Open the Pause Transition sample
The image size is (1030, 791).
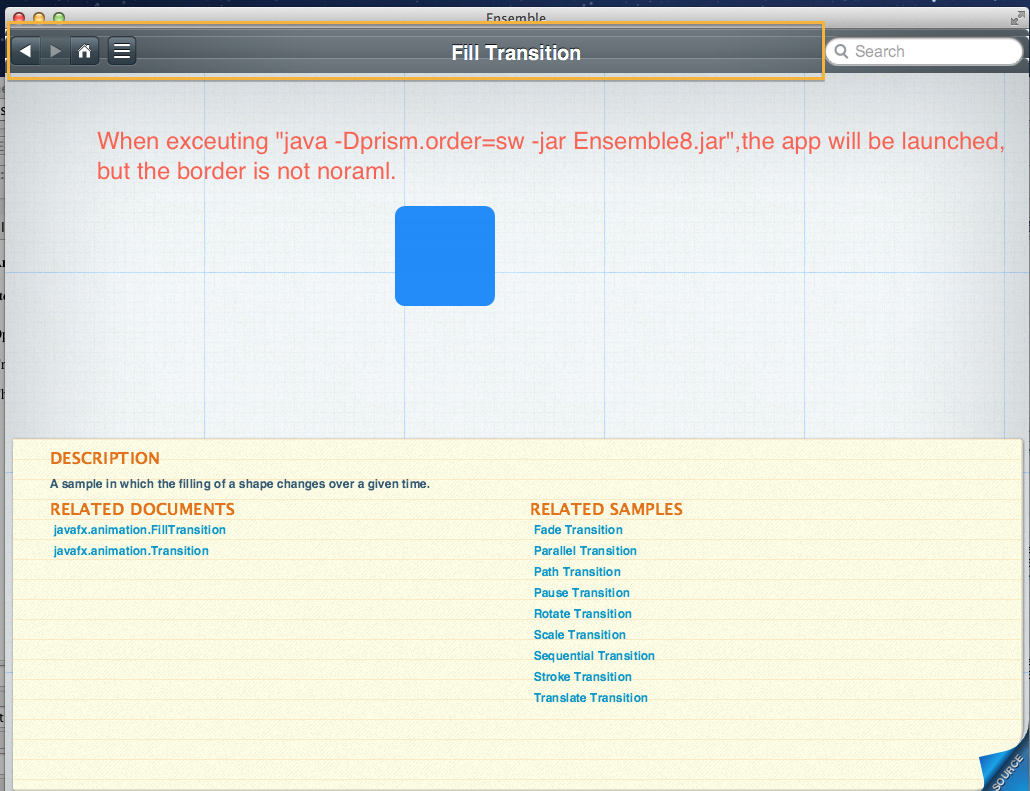pos(582,593)
